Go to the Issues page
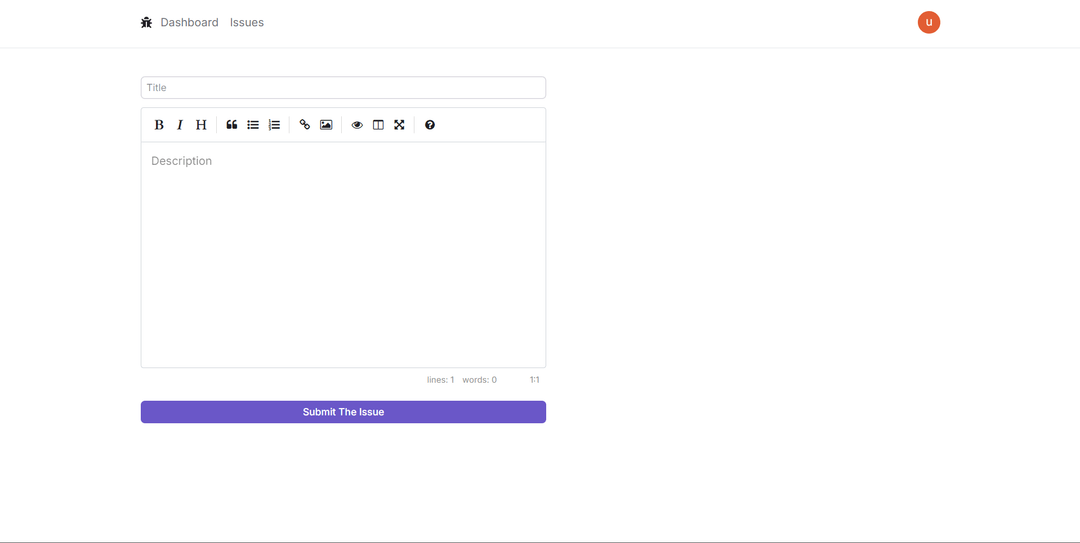 pyautogui.click(x=247, y=23)
